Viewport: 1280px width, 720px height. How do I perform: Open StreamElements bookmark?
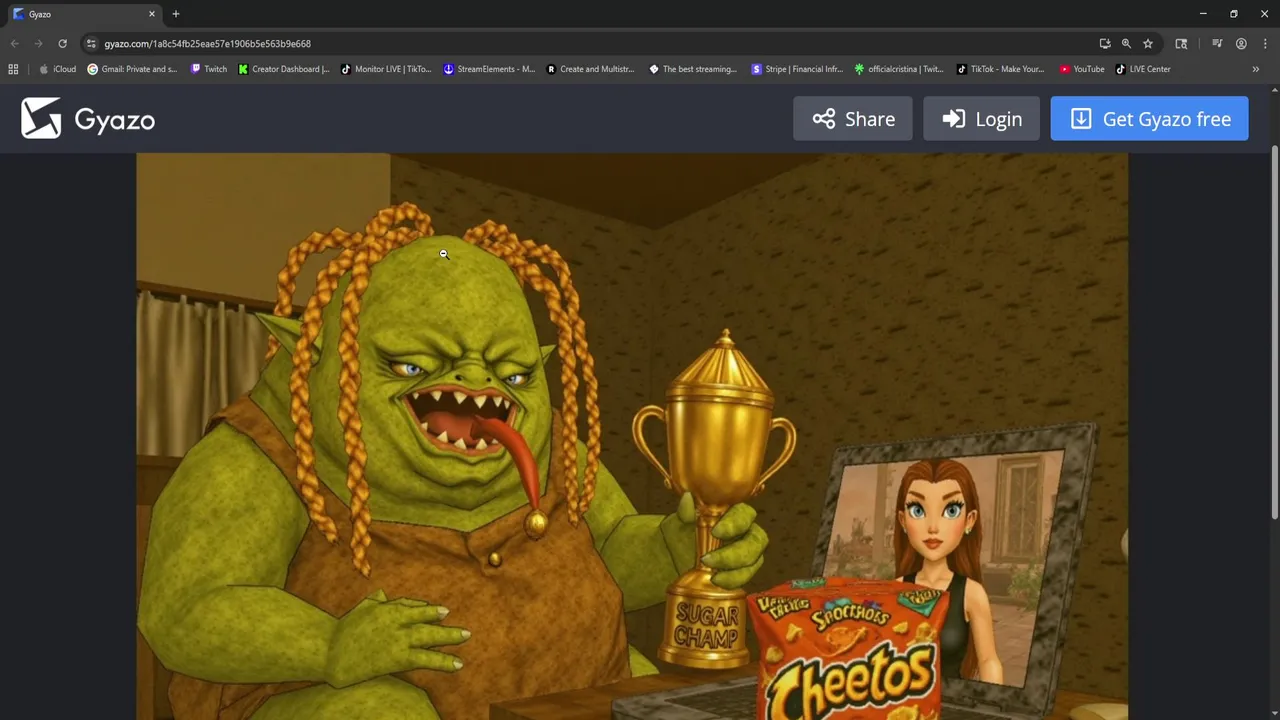coord(489,69)
